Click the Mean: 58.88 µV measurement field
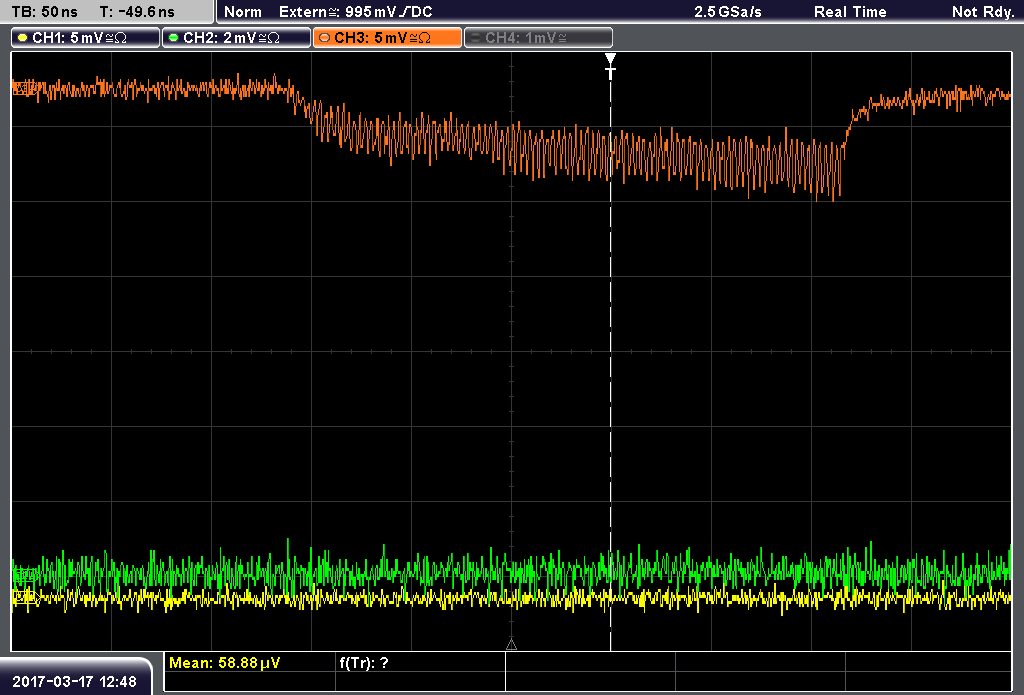The height and width of the screenshot is (695, 1024). pyautogui.click(x=249, y=663)
